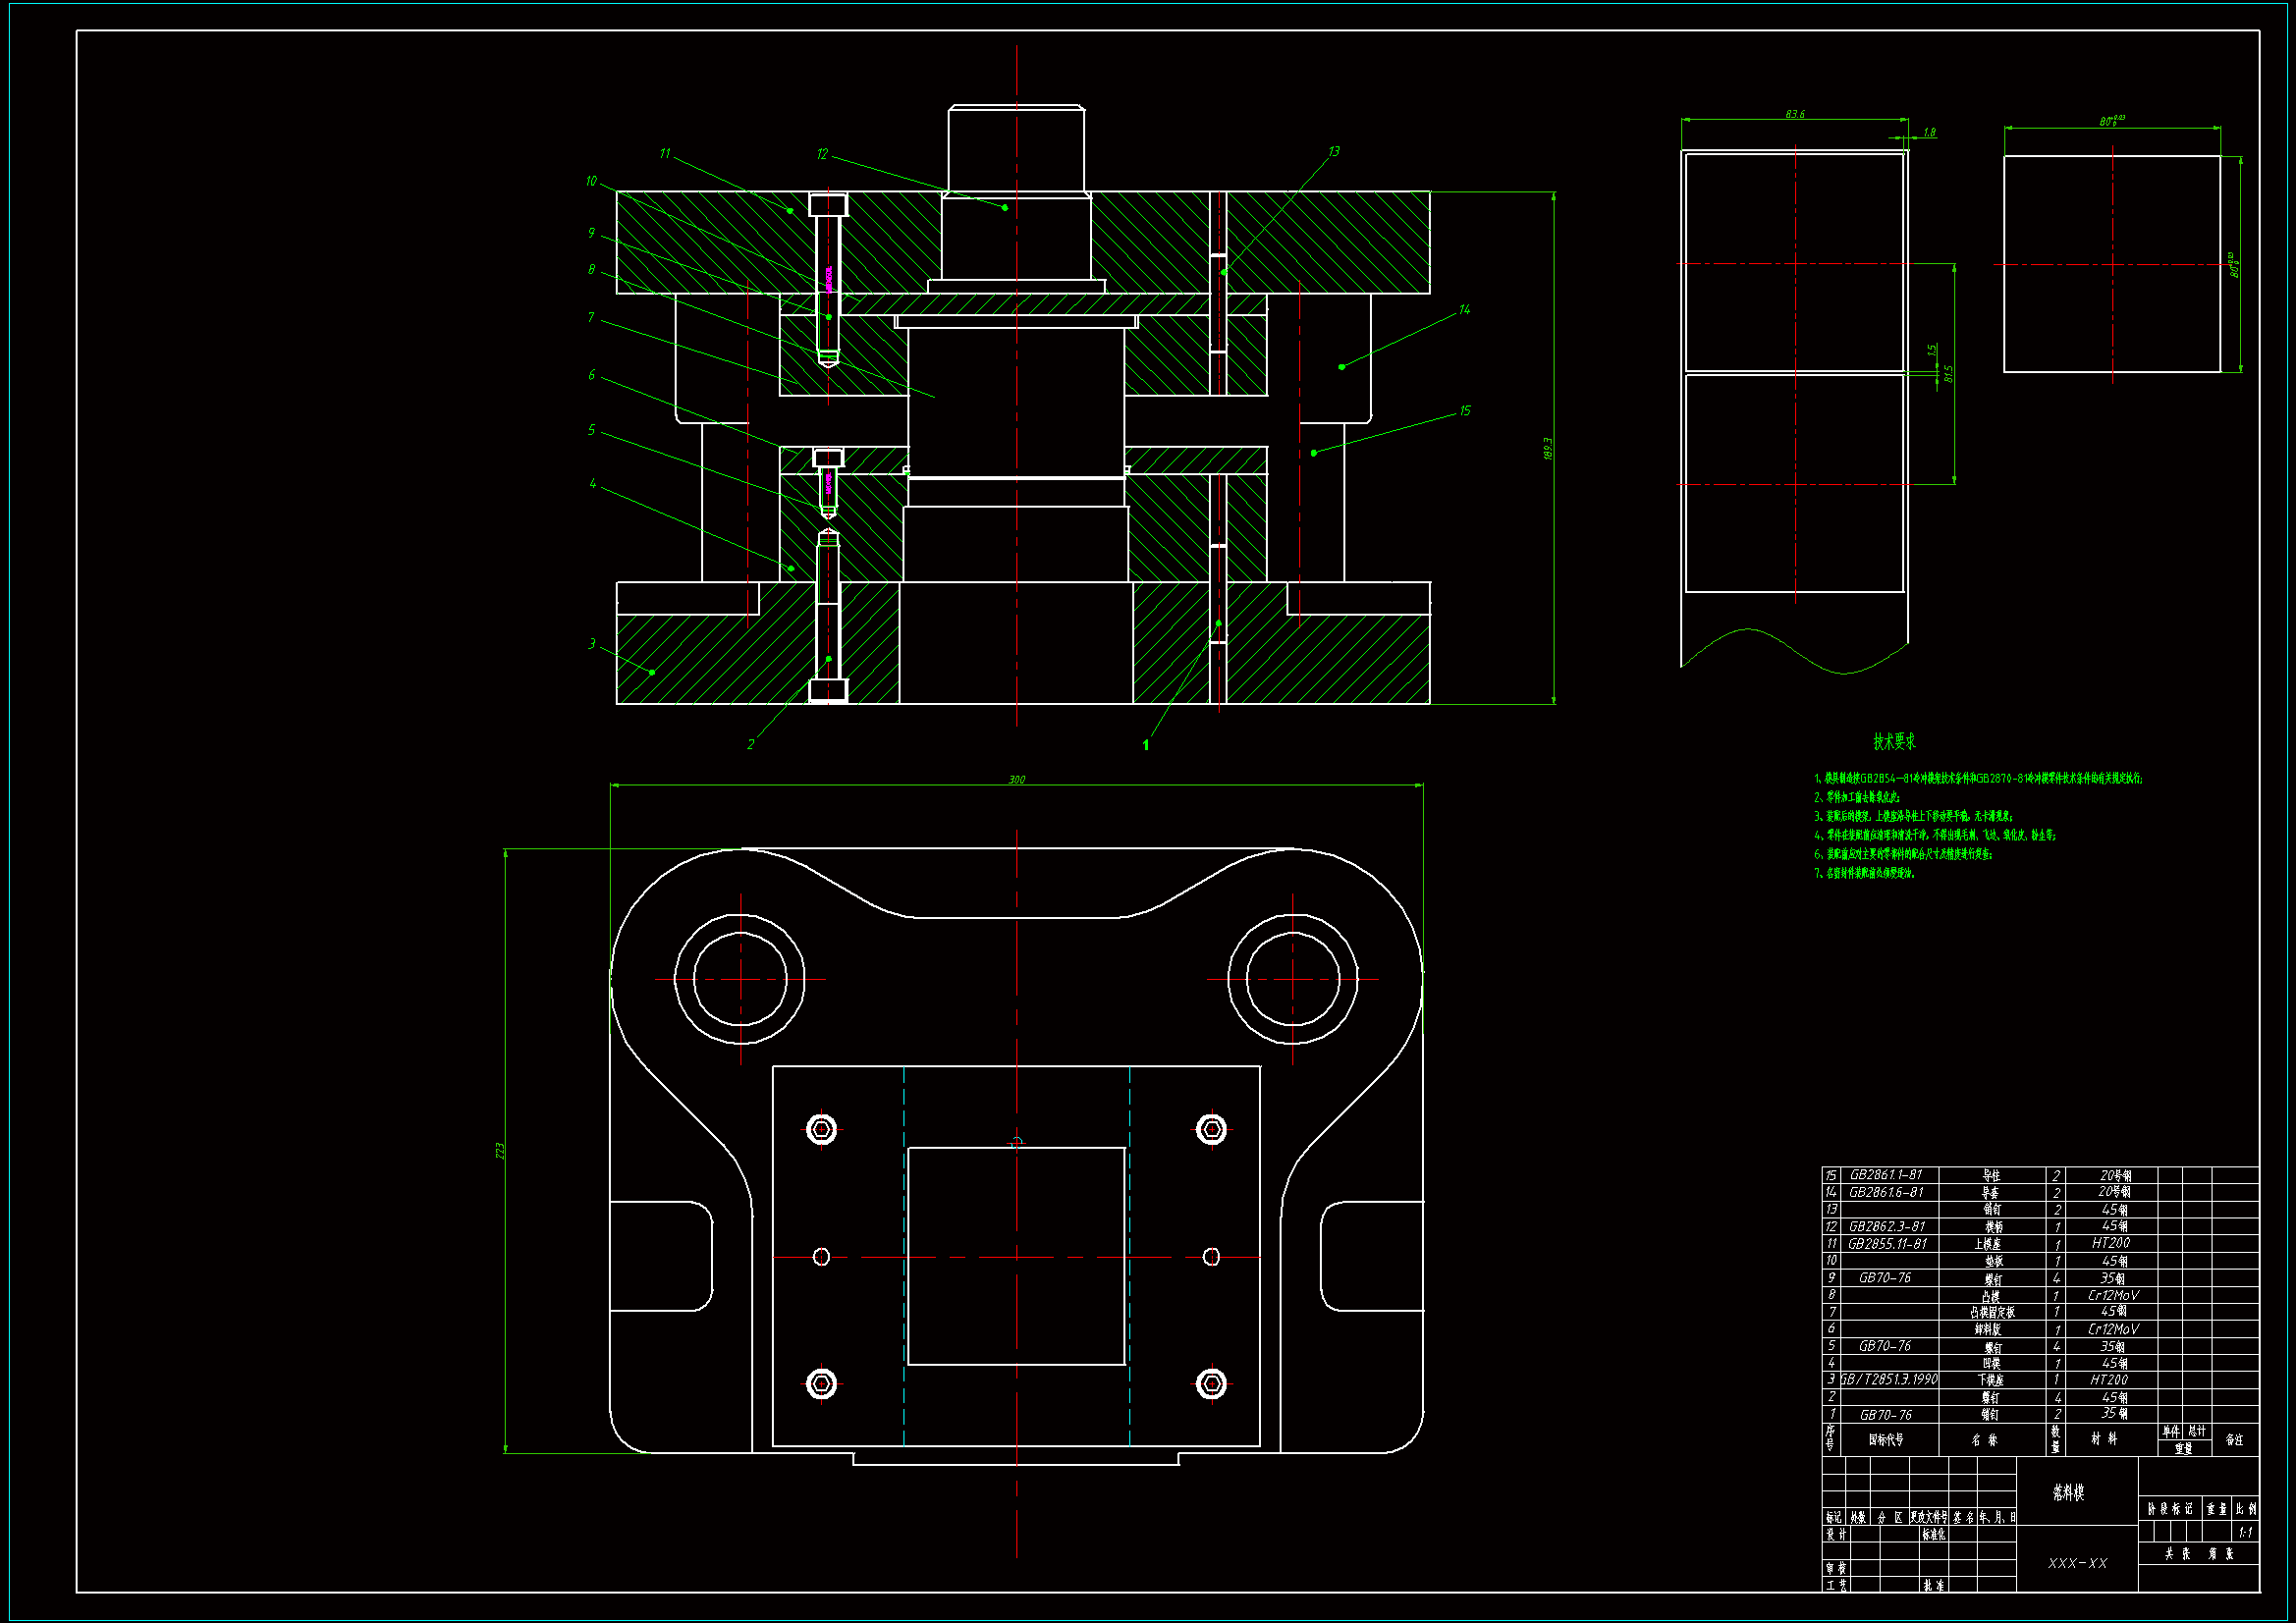Click the 凸模固定板 part name entry
Image resolution: width=2296 pixels, height=1623 pixels.
tap(1992, 1312)
